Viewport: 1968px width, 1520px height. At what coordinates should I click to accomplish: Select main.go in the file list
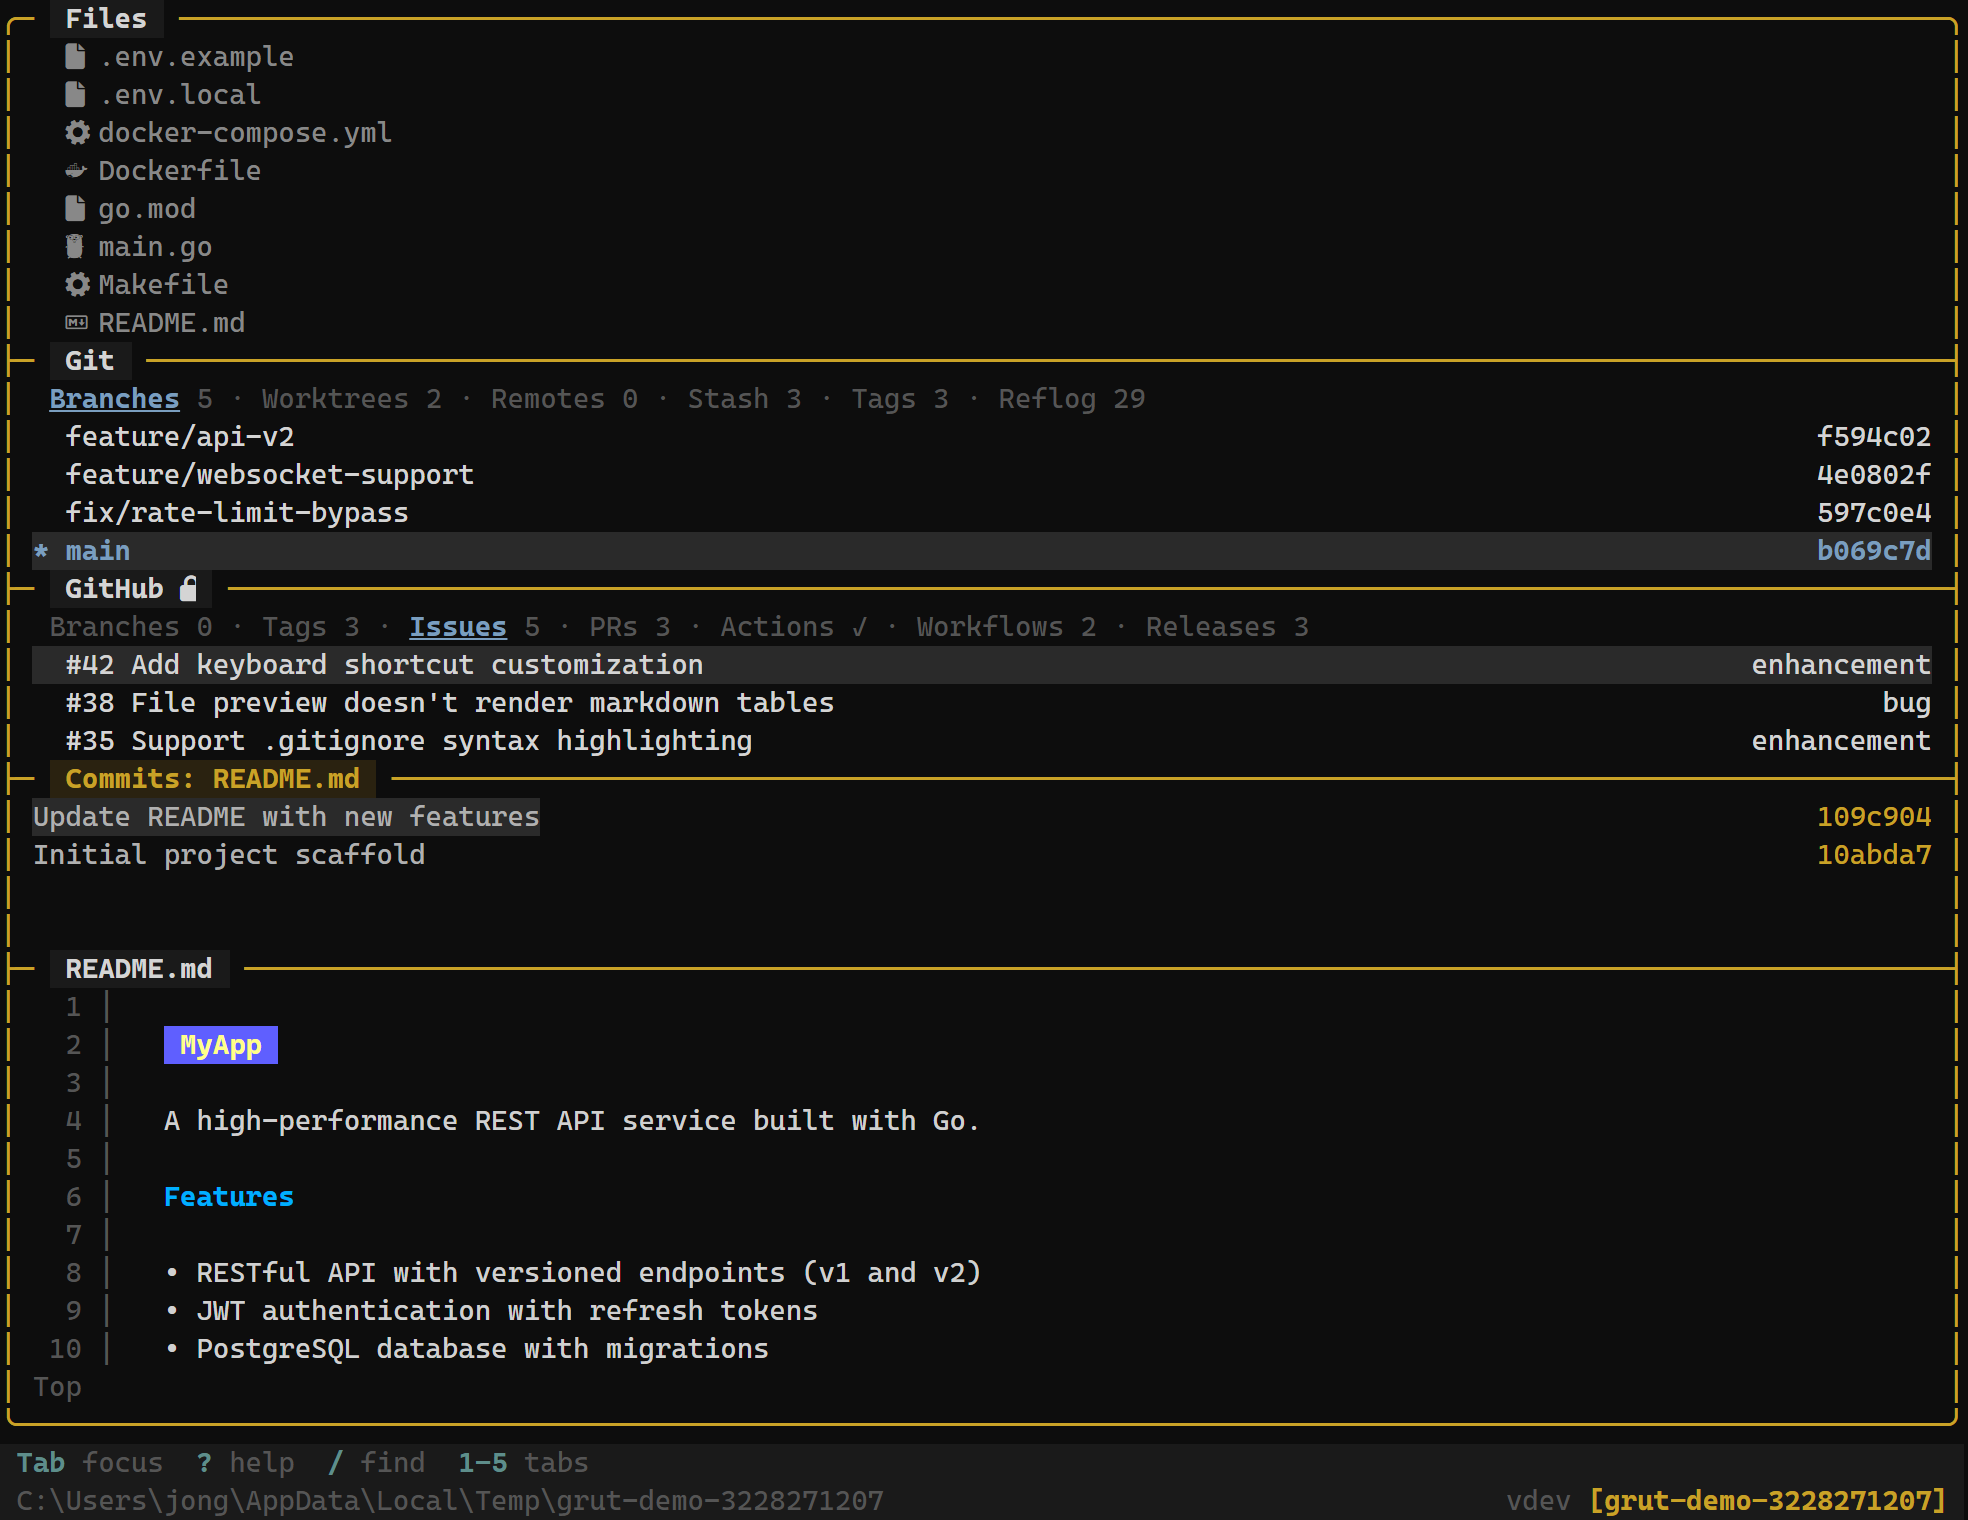pyautogui.click(x=155, y=247)
